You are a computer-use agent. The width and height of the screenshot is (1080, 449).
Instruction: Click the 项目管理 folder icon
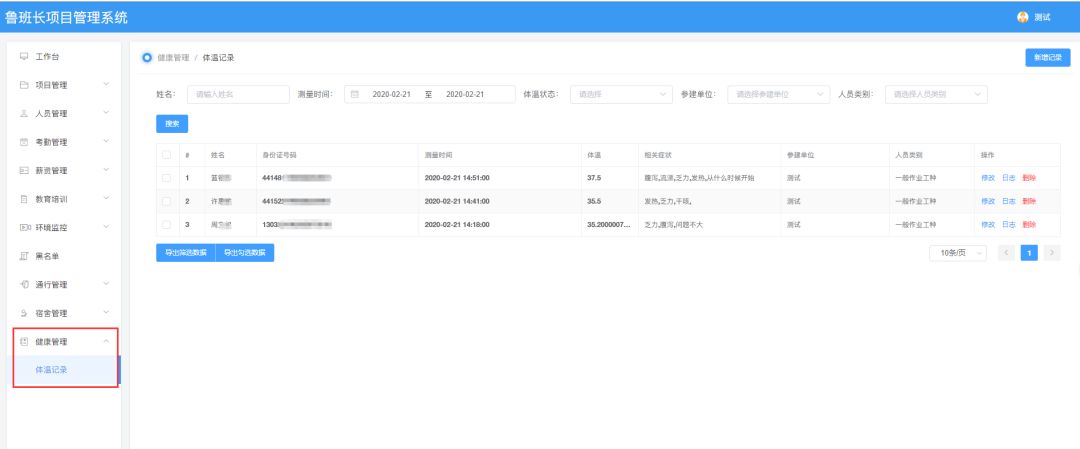[x=24, y=85]
